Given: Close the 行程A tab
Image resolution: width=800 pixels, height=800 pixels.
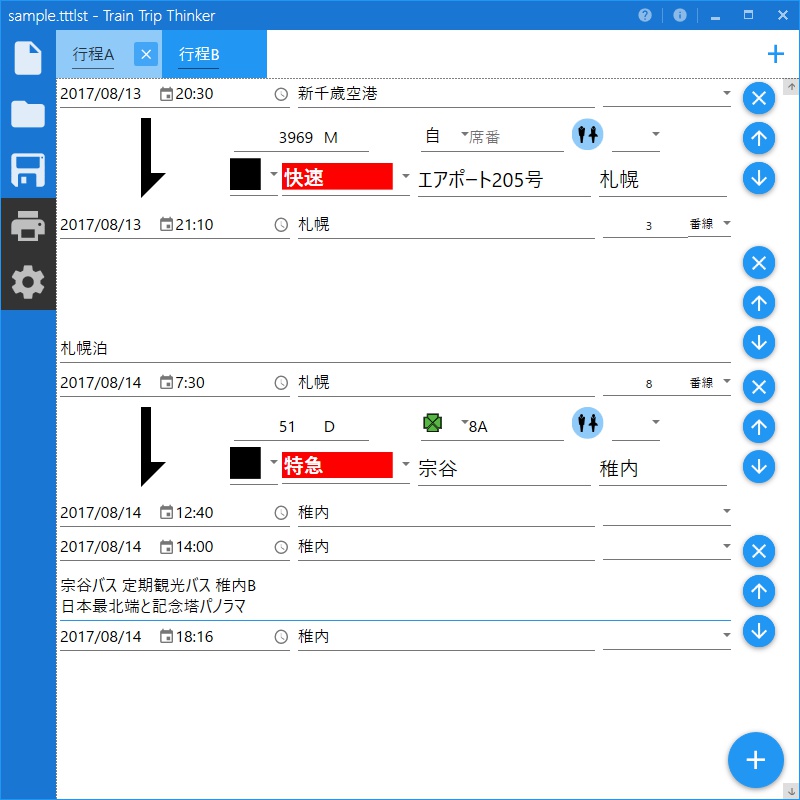Looking at the screenshot, I should click(146, 54).
